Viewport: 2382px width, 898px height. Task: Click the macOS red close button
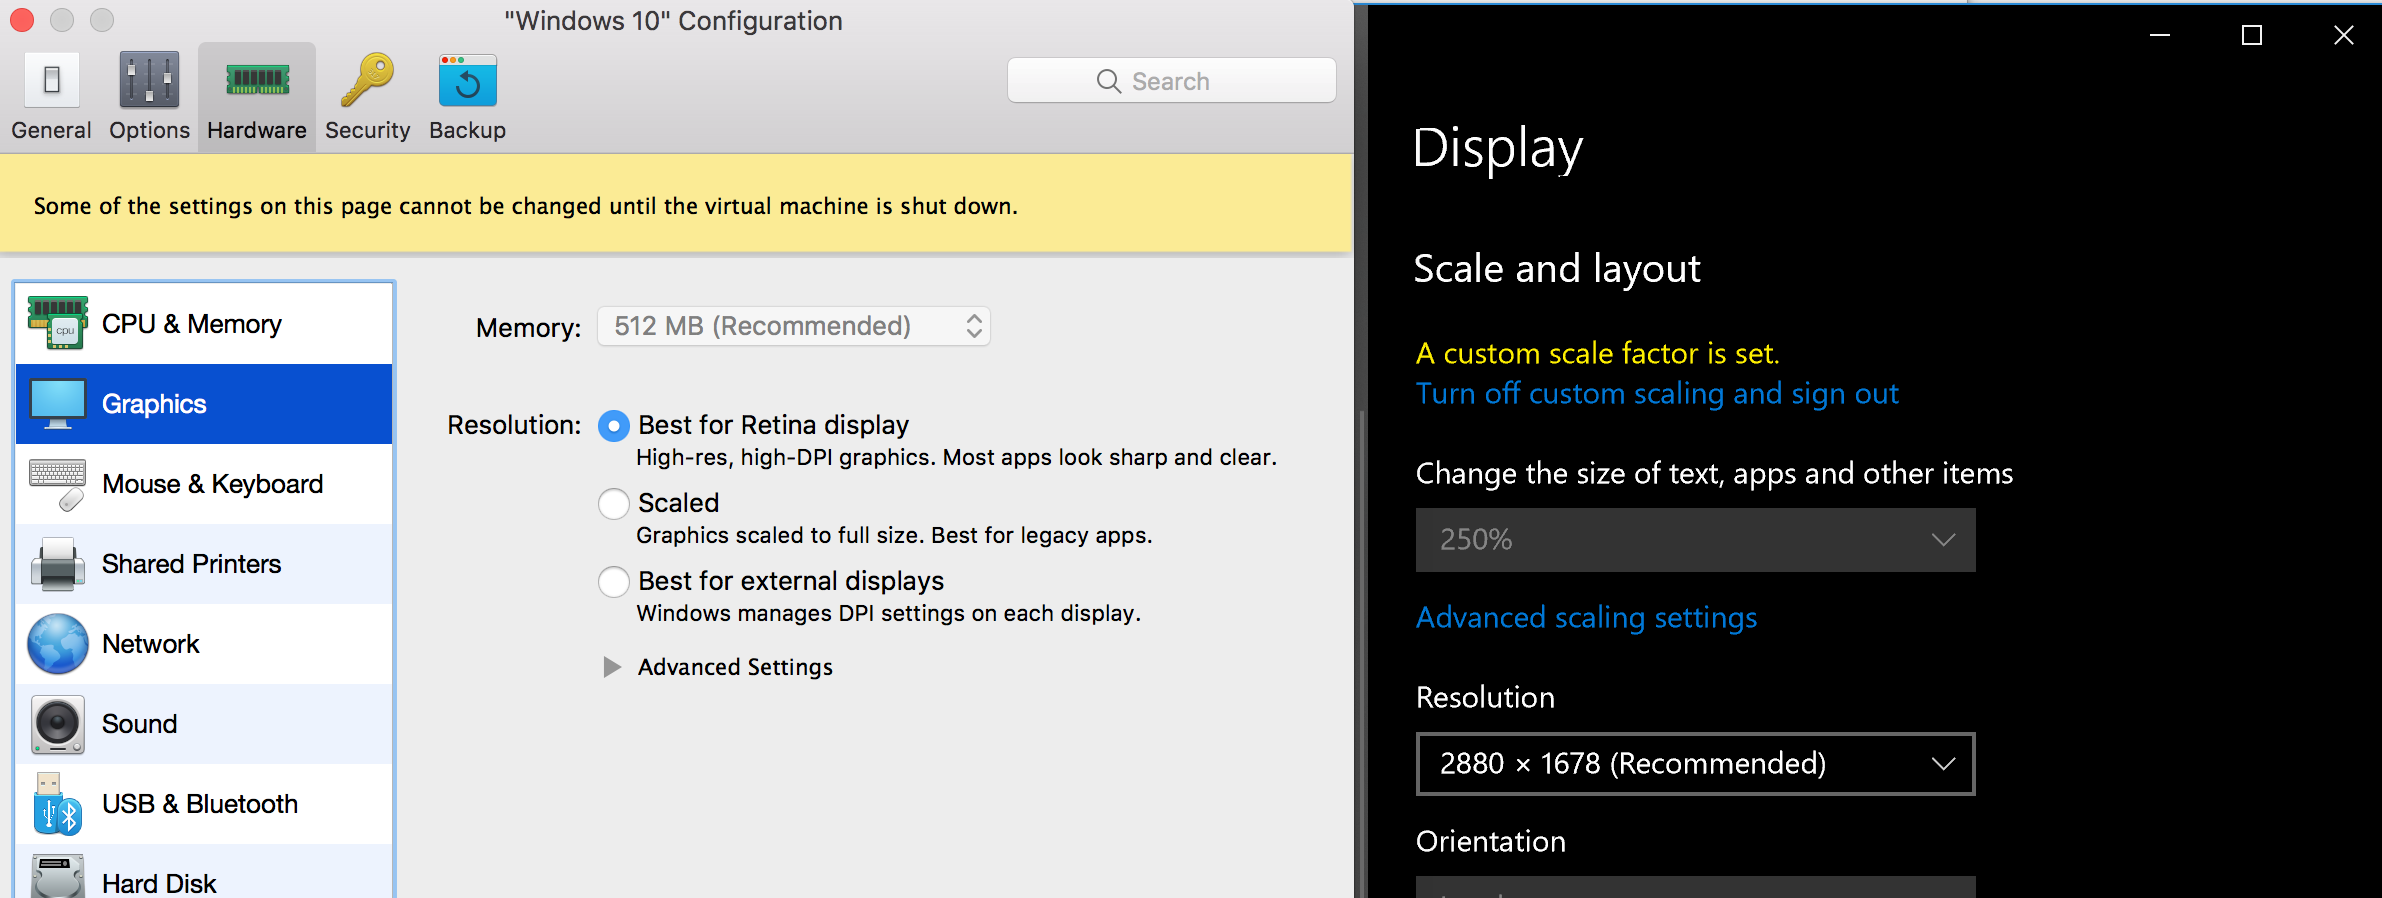click(22, 20)
